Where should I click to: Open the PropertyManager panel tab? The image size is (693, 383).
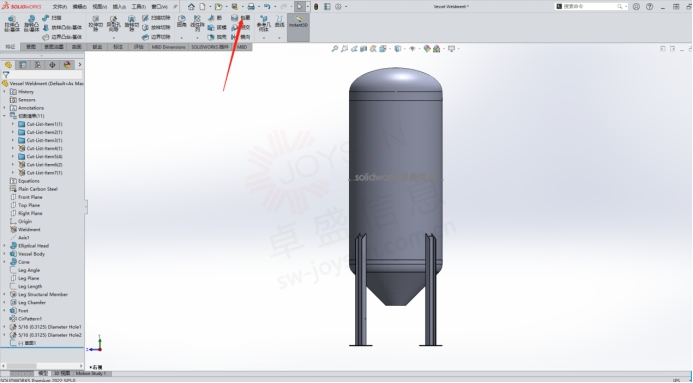[x=23, y=65]
